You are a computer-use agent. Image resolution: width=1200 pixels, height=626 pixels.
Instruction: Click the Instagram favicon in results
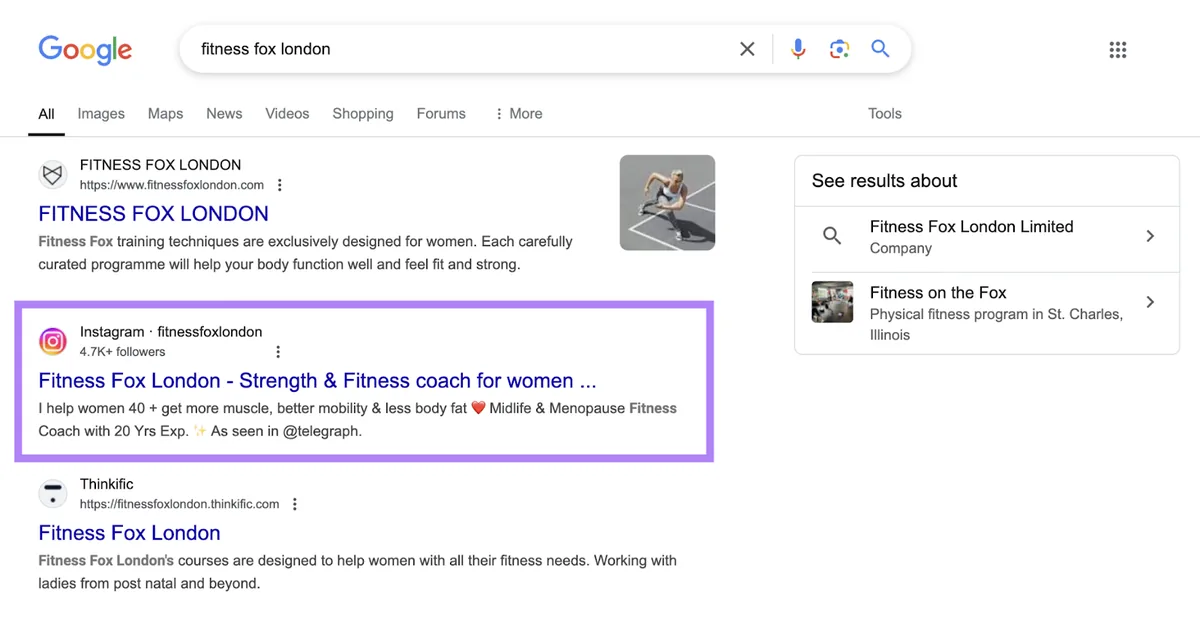[53, 342]
